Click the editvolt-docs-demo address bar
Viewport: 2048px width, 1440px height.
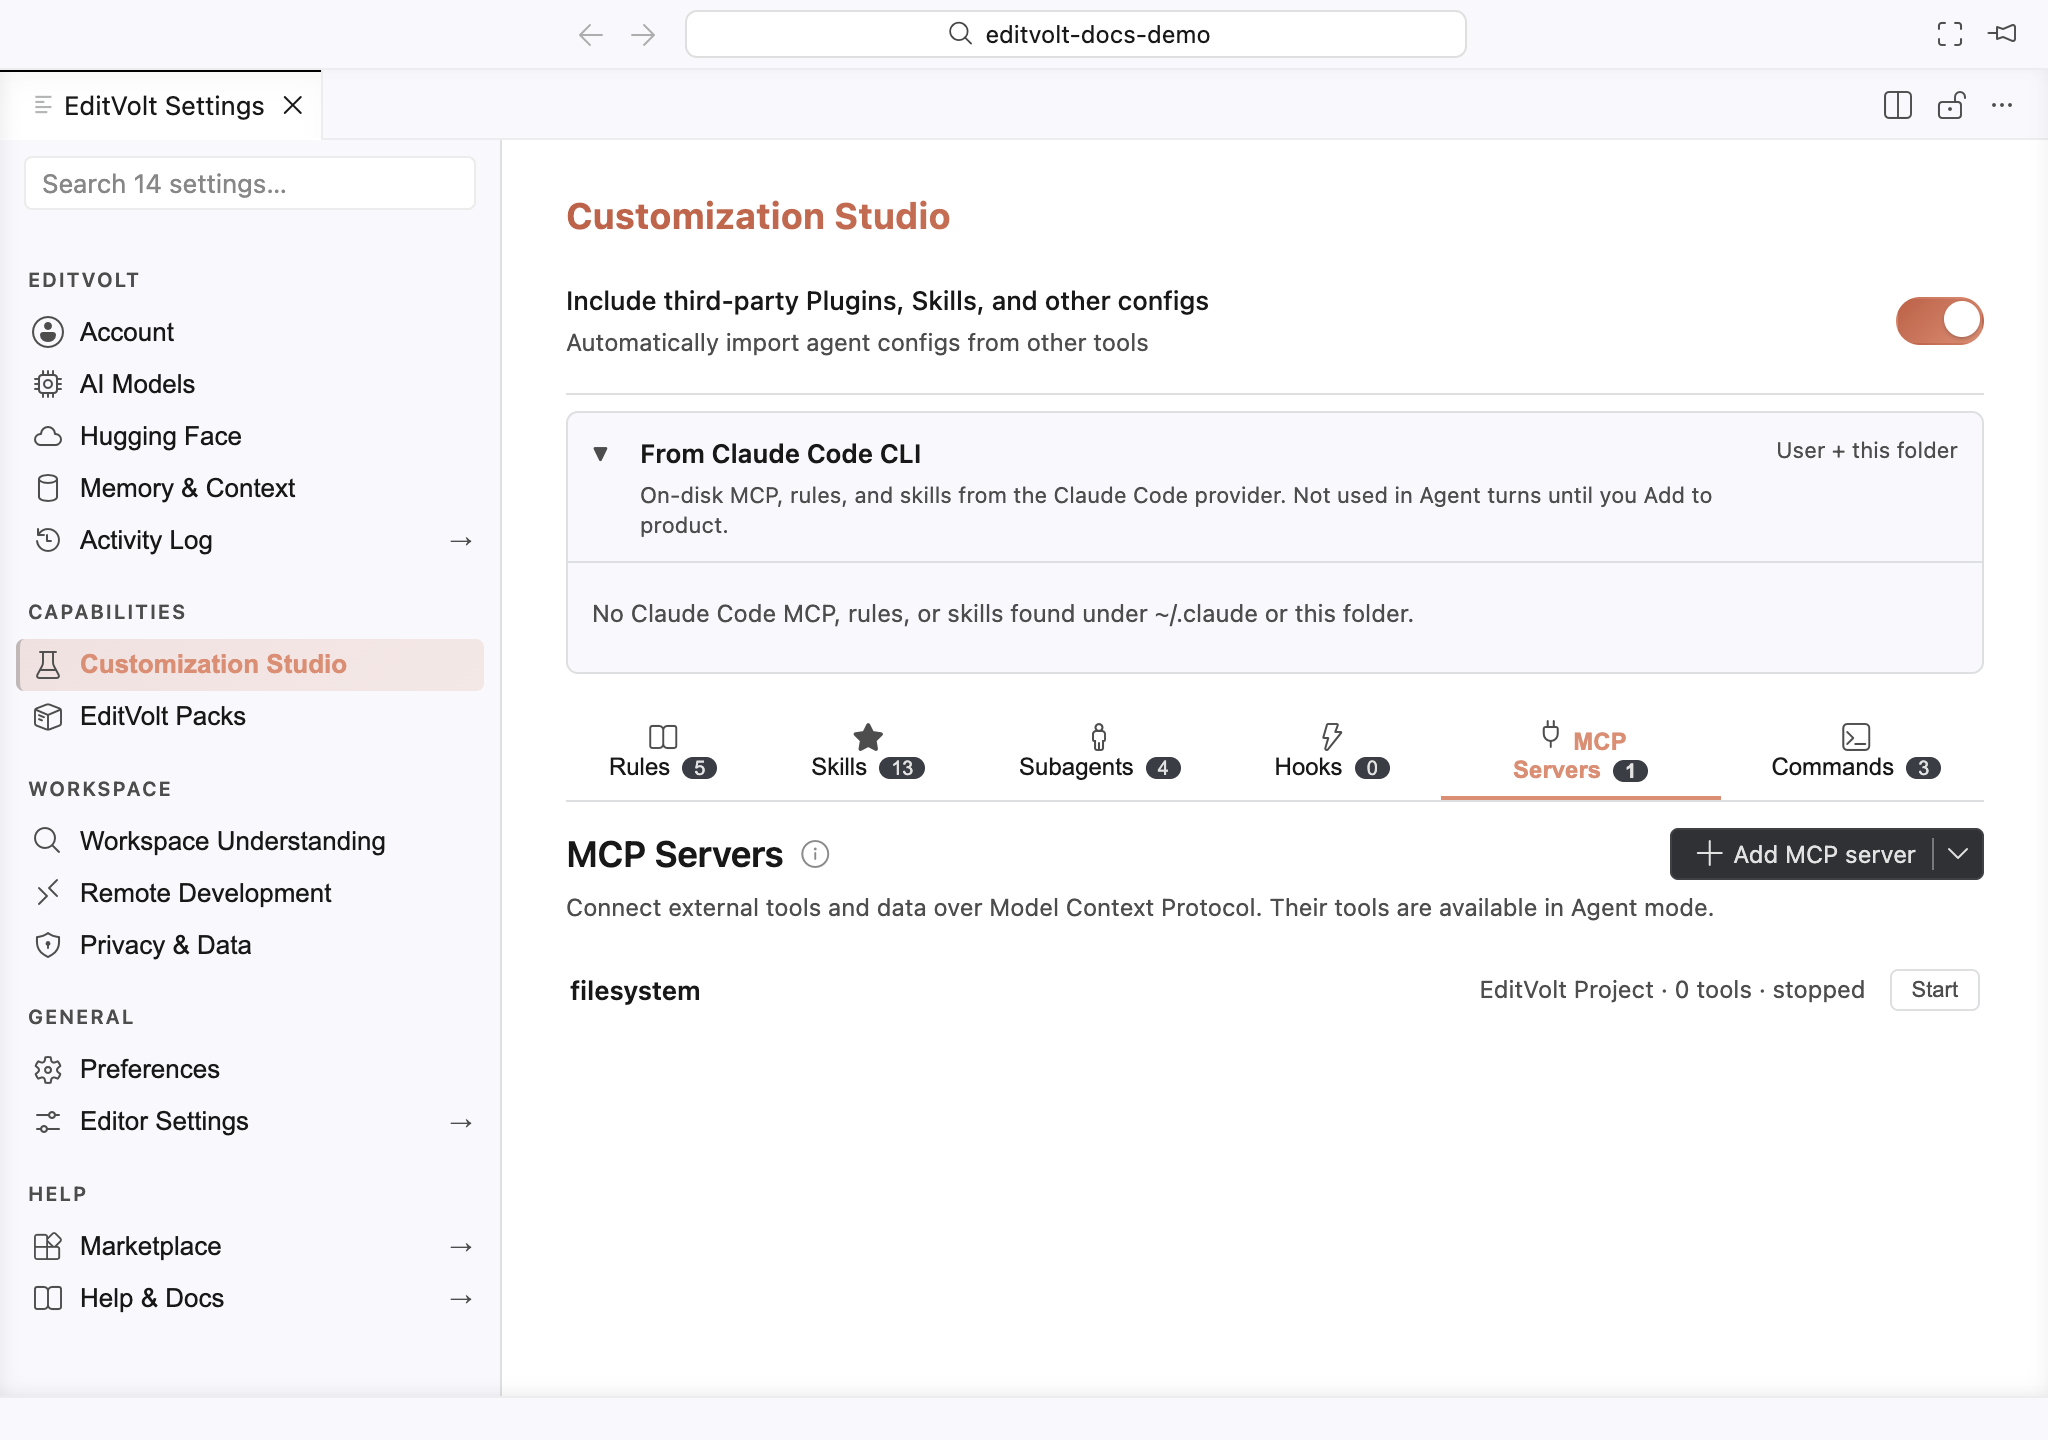[x=1076, y=34]
